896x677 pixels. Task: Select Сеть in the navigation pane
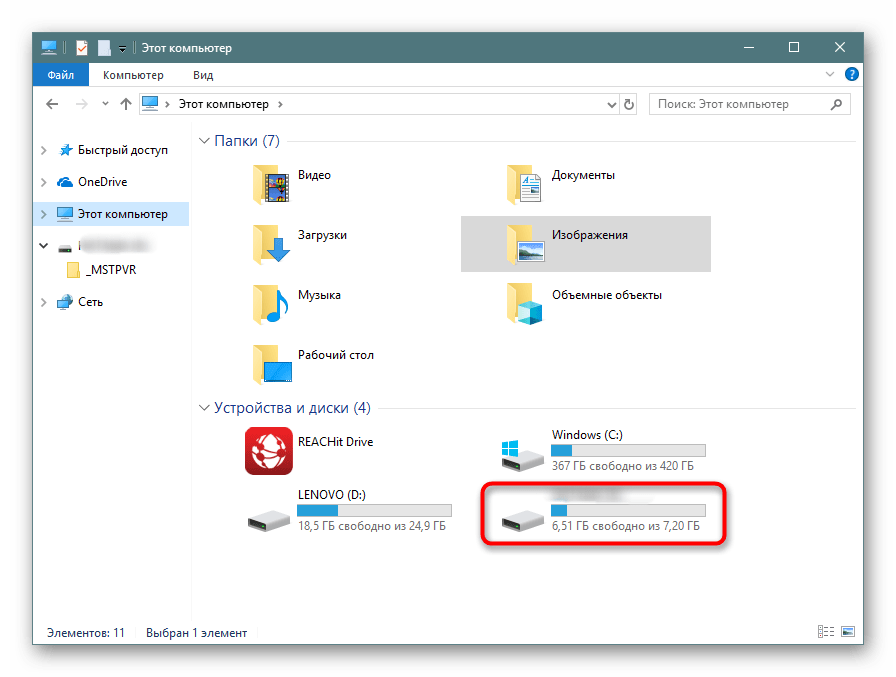point(90,302)
